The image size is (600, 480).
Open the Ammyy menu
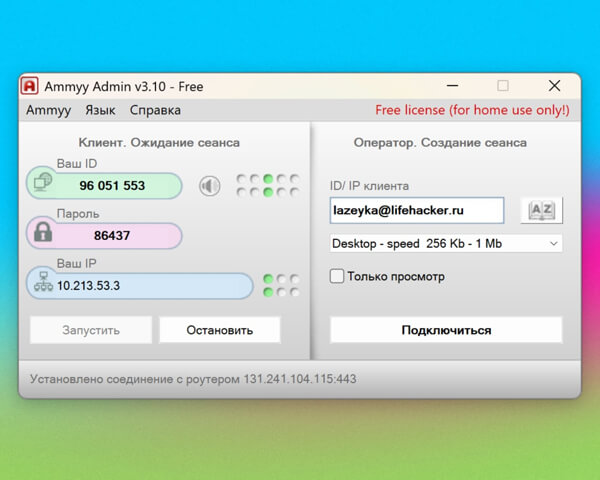tap(48, 110)
